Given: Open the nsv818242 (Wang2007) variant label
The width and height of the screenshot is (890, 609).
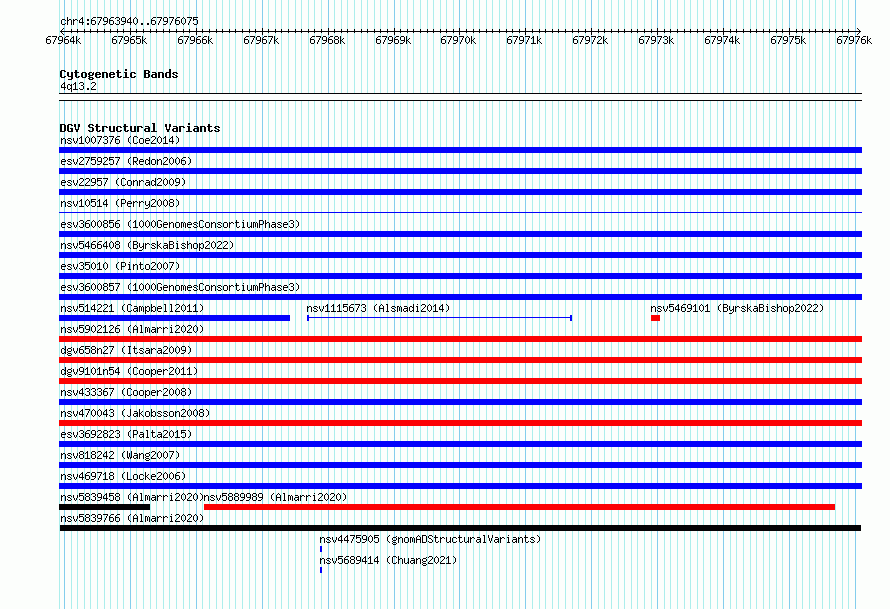Looking at the screenshot, I should coord(120,455).
